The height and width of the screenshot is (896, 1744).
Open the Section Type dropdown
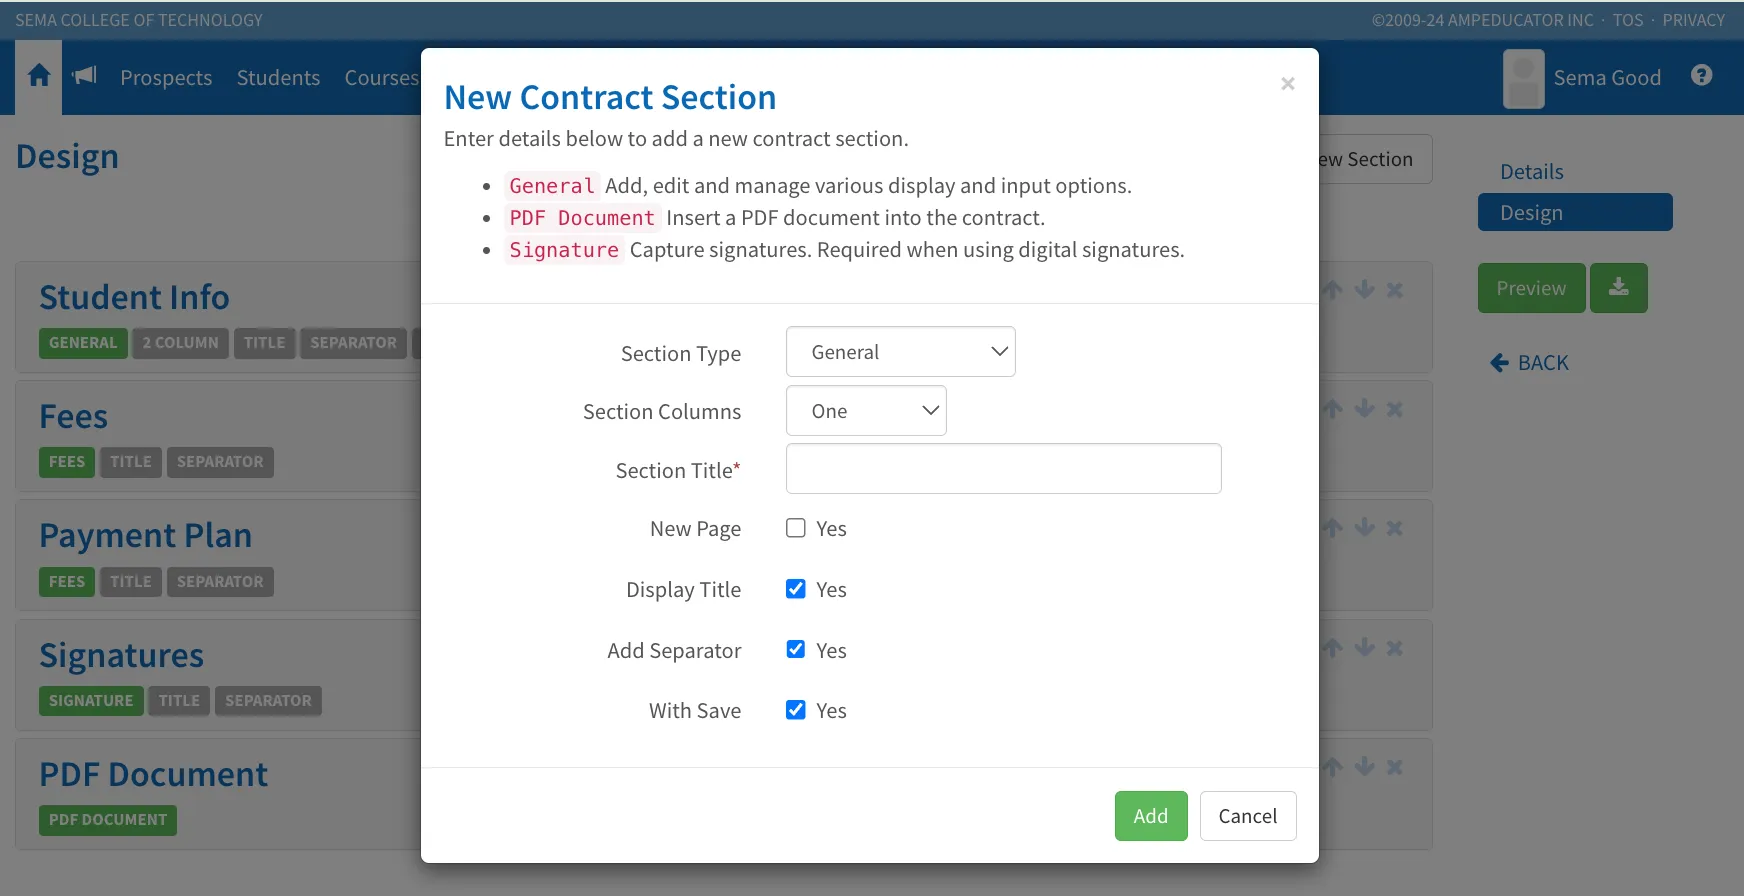point(901,352)
